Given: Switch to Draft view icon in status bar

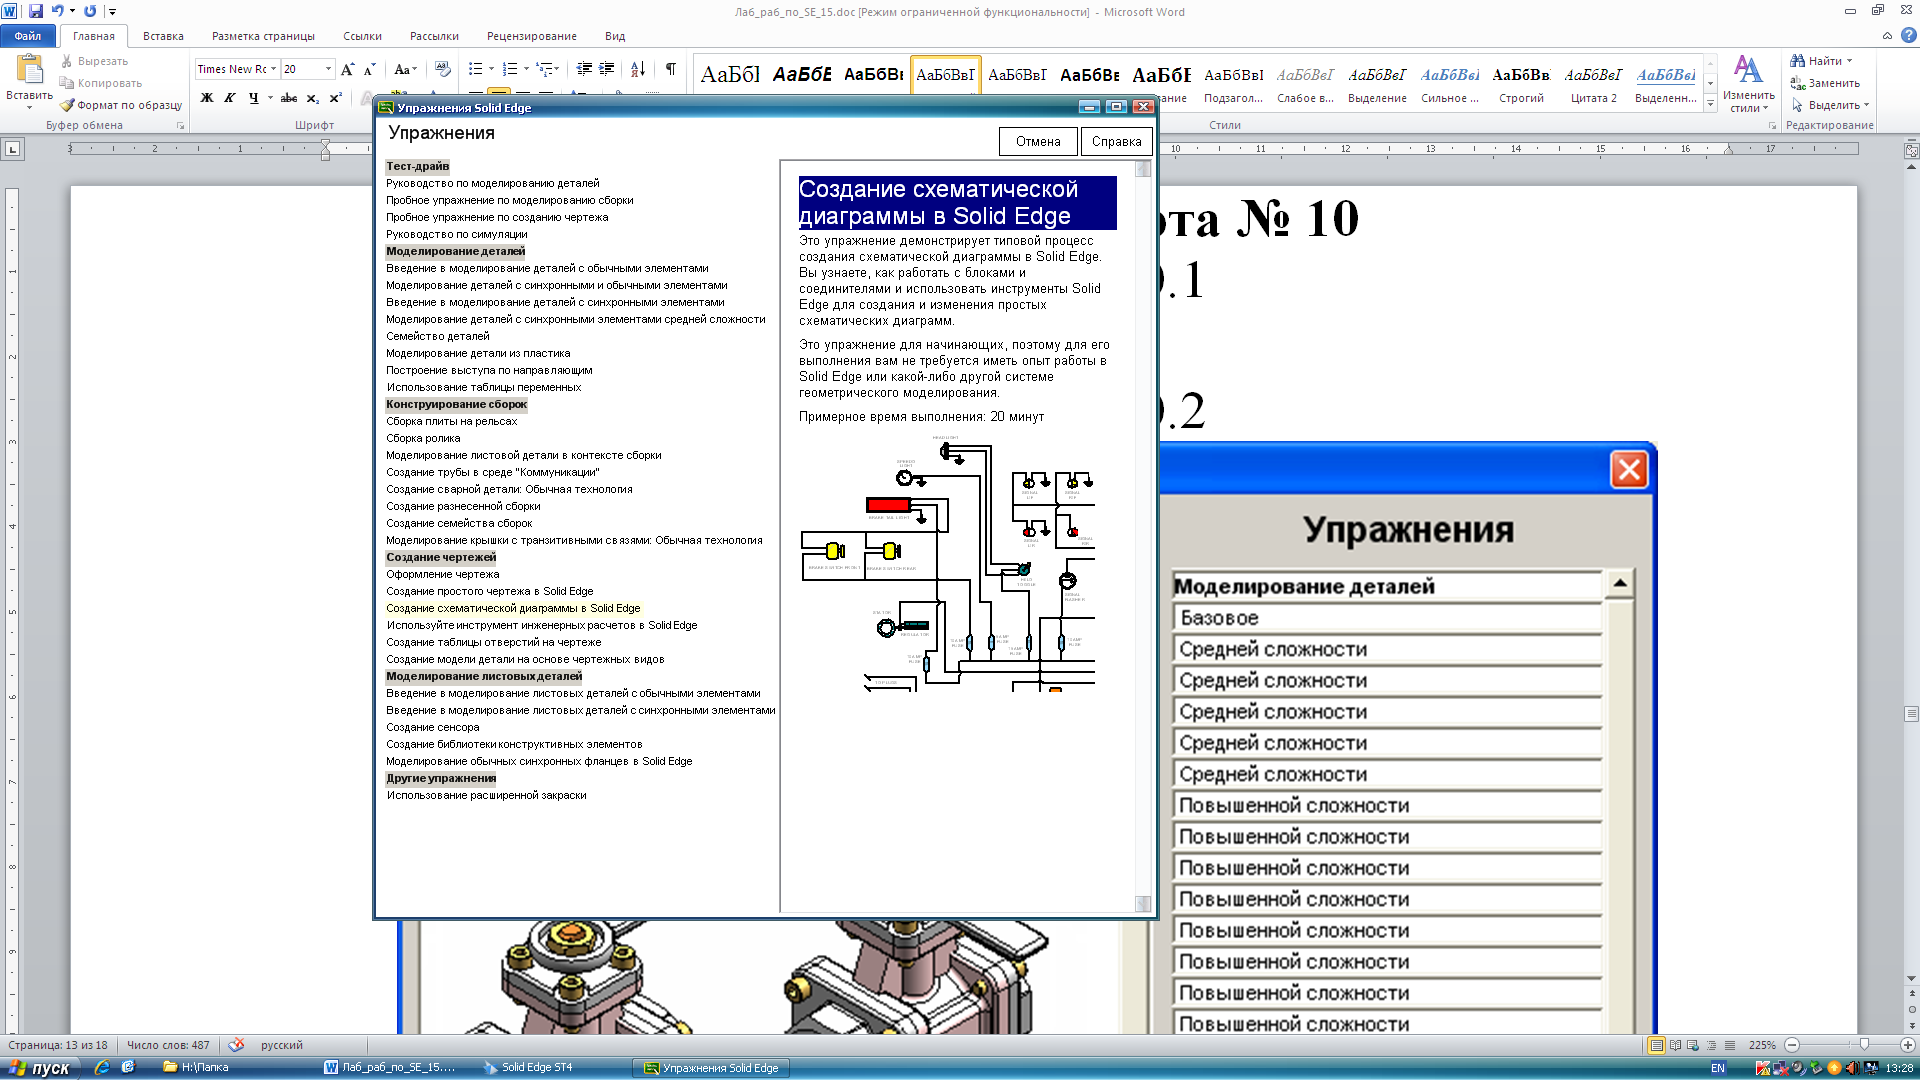Looking at the screenshot, I should (x=1730, y=1045).
